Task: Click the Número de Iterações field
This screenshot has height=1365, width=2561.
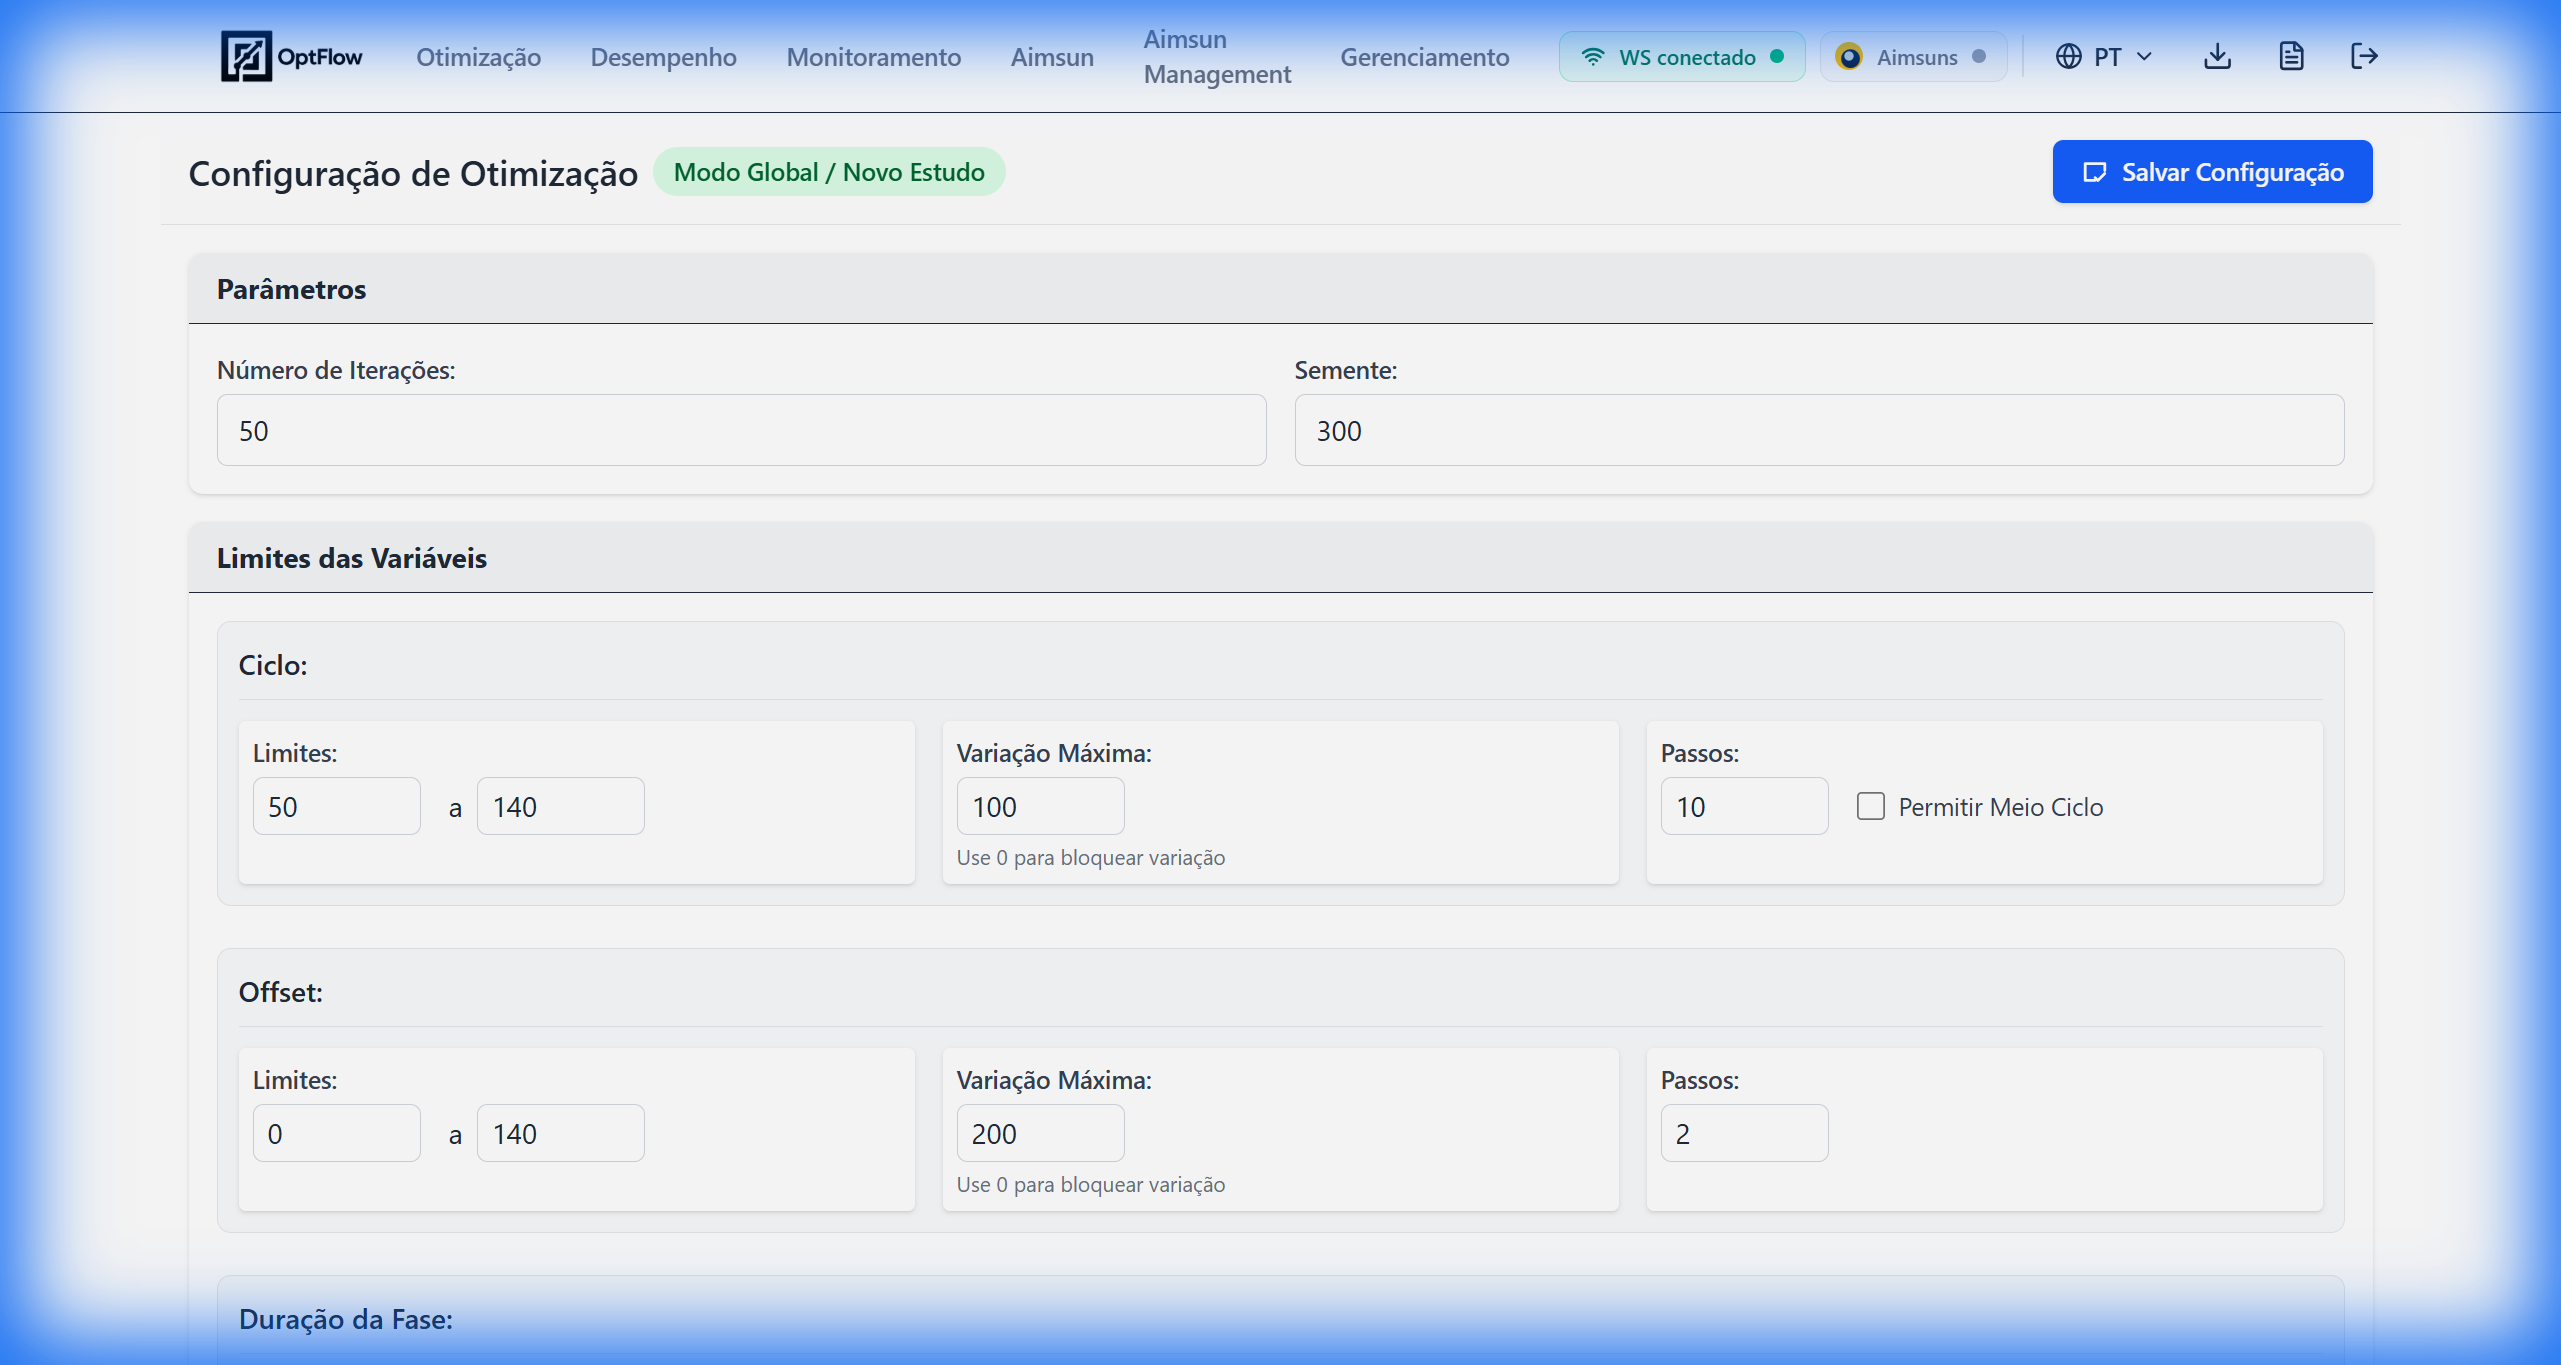Action: pos(741,430)
